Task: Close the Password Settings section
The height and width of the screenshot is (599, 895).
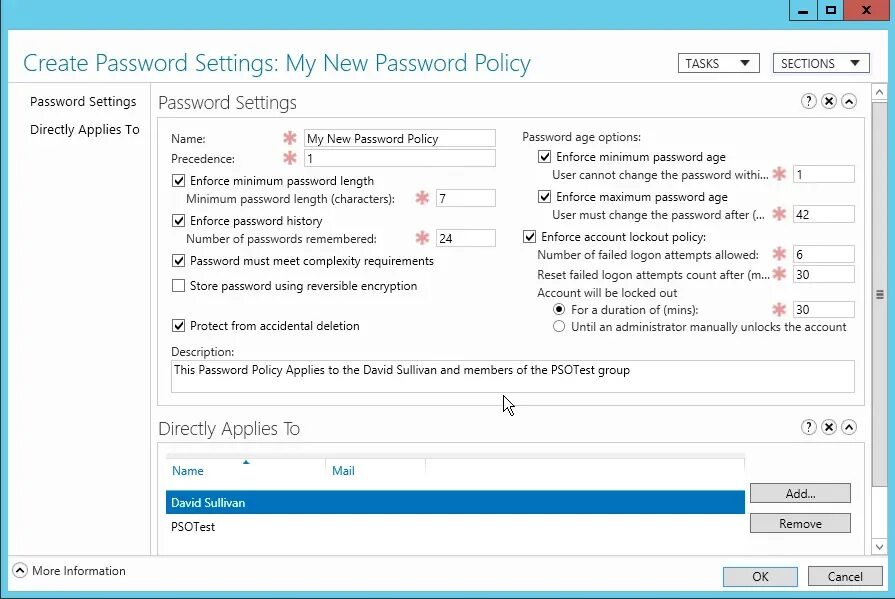Action: point(829,101)
